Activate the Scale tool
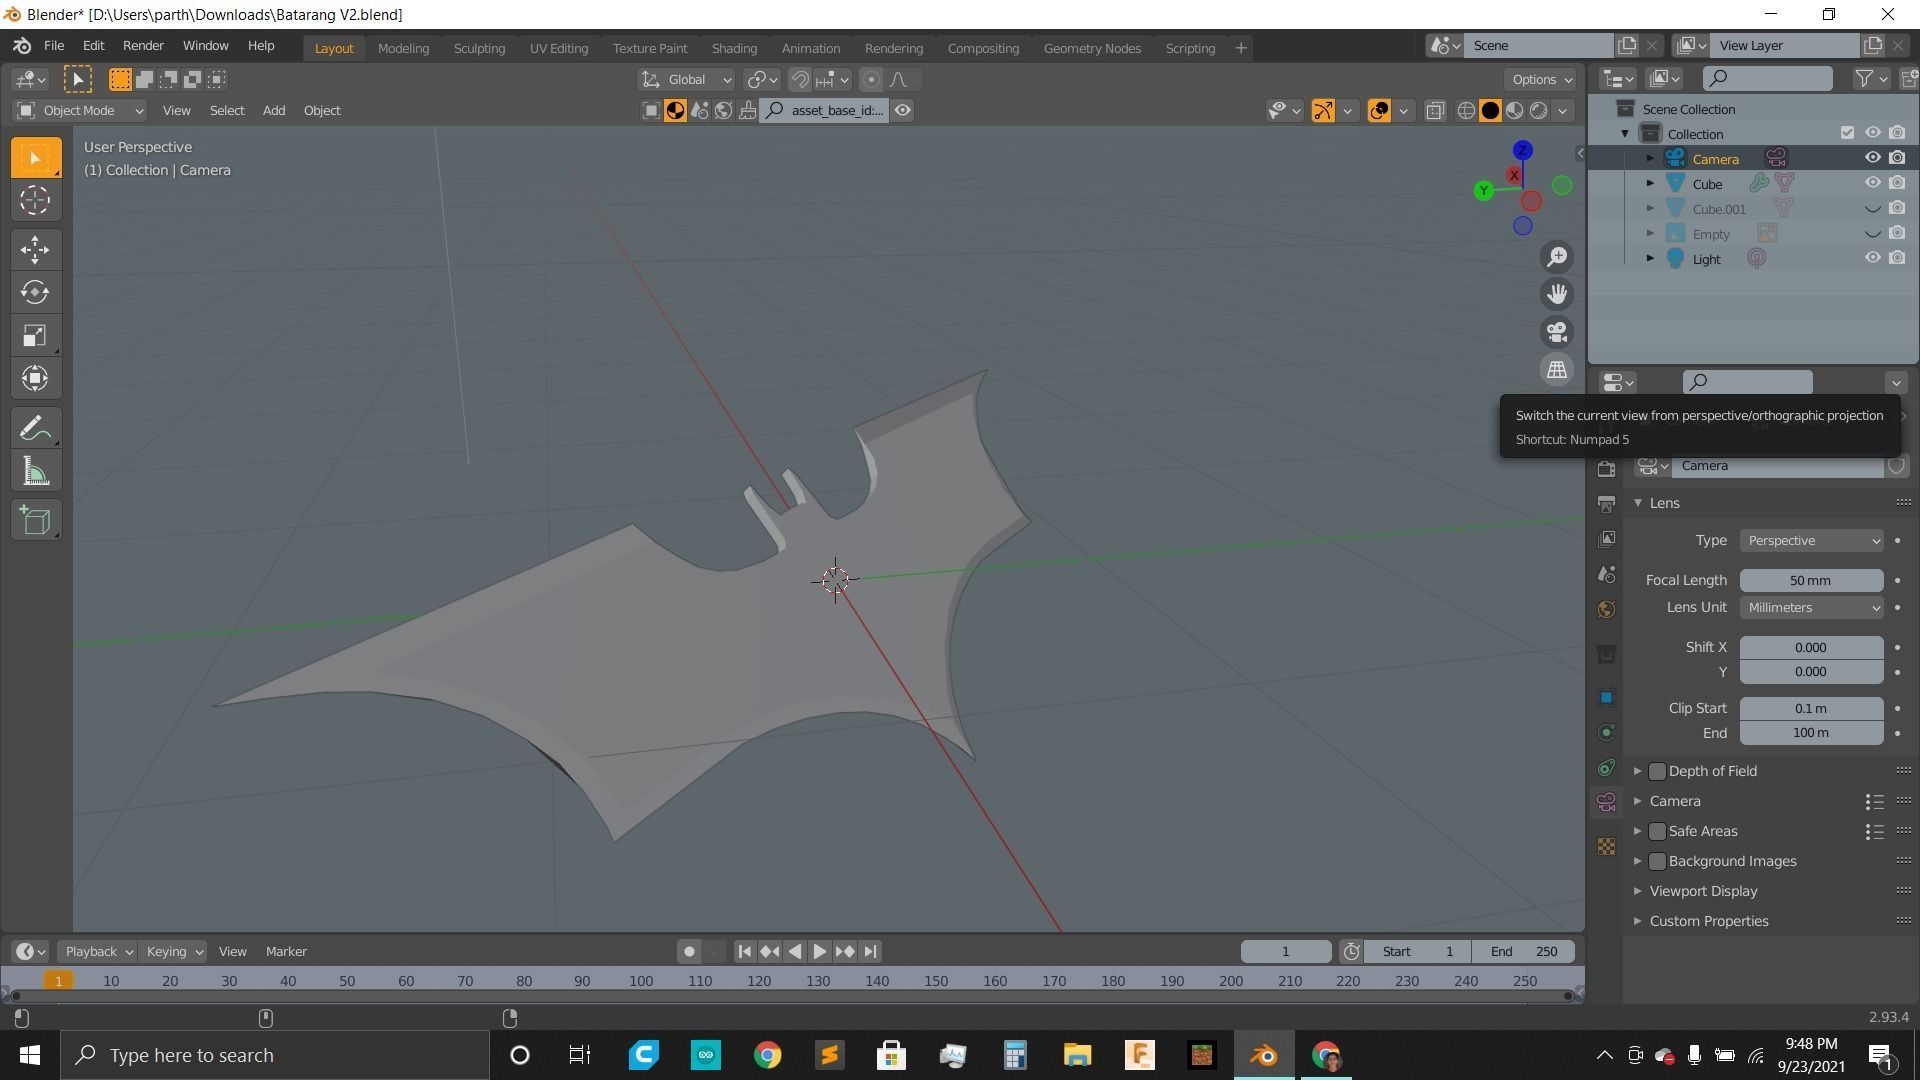The image size is (1920, 1080). point(35,335)
